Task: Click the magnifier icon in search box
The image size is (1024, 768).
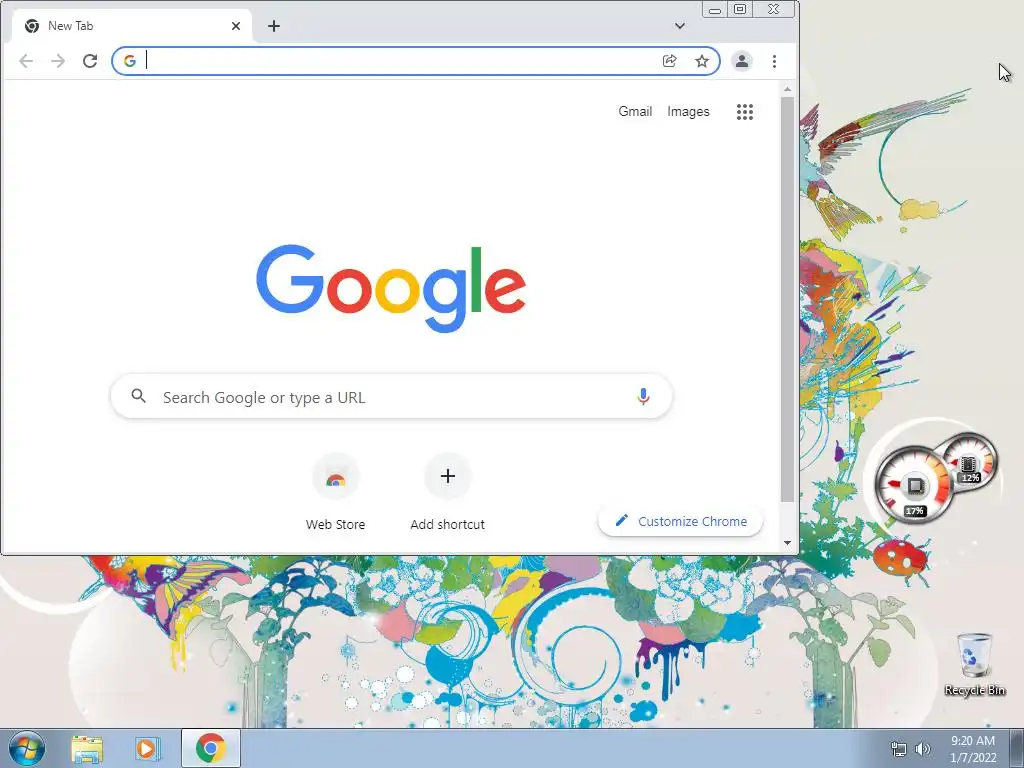Action: click(138, 396)
